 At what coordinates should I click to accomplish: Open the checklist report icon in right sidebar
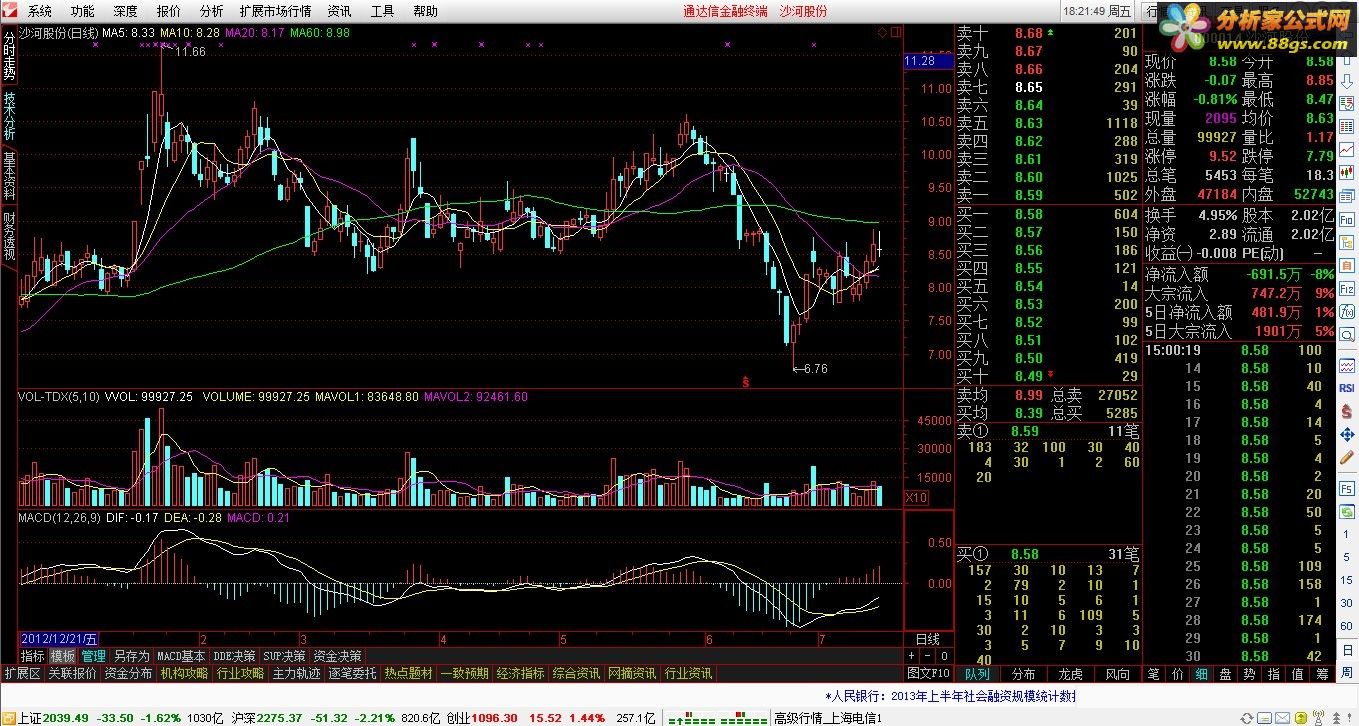click(x=1347, y=104)
